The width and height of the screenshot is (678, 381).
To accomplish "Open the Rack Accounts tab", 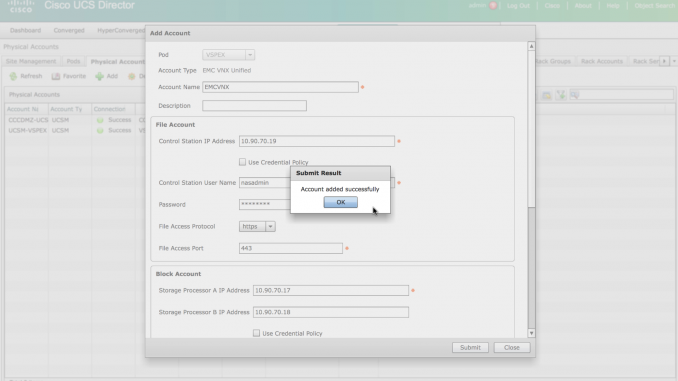I will pos(601,61).
